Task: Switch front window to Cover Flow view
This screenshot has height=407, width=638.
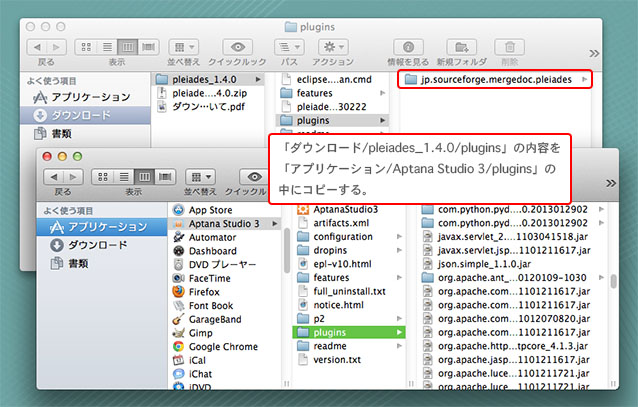Action: (165, 177)
